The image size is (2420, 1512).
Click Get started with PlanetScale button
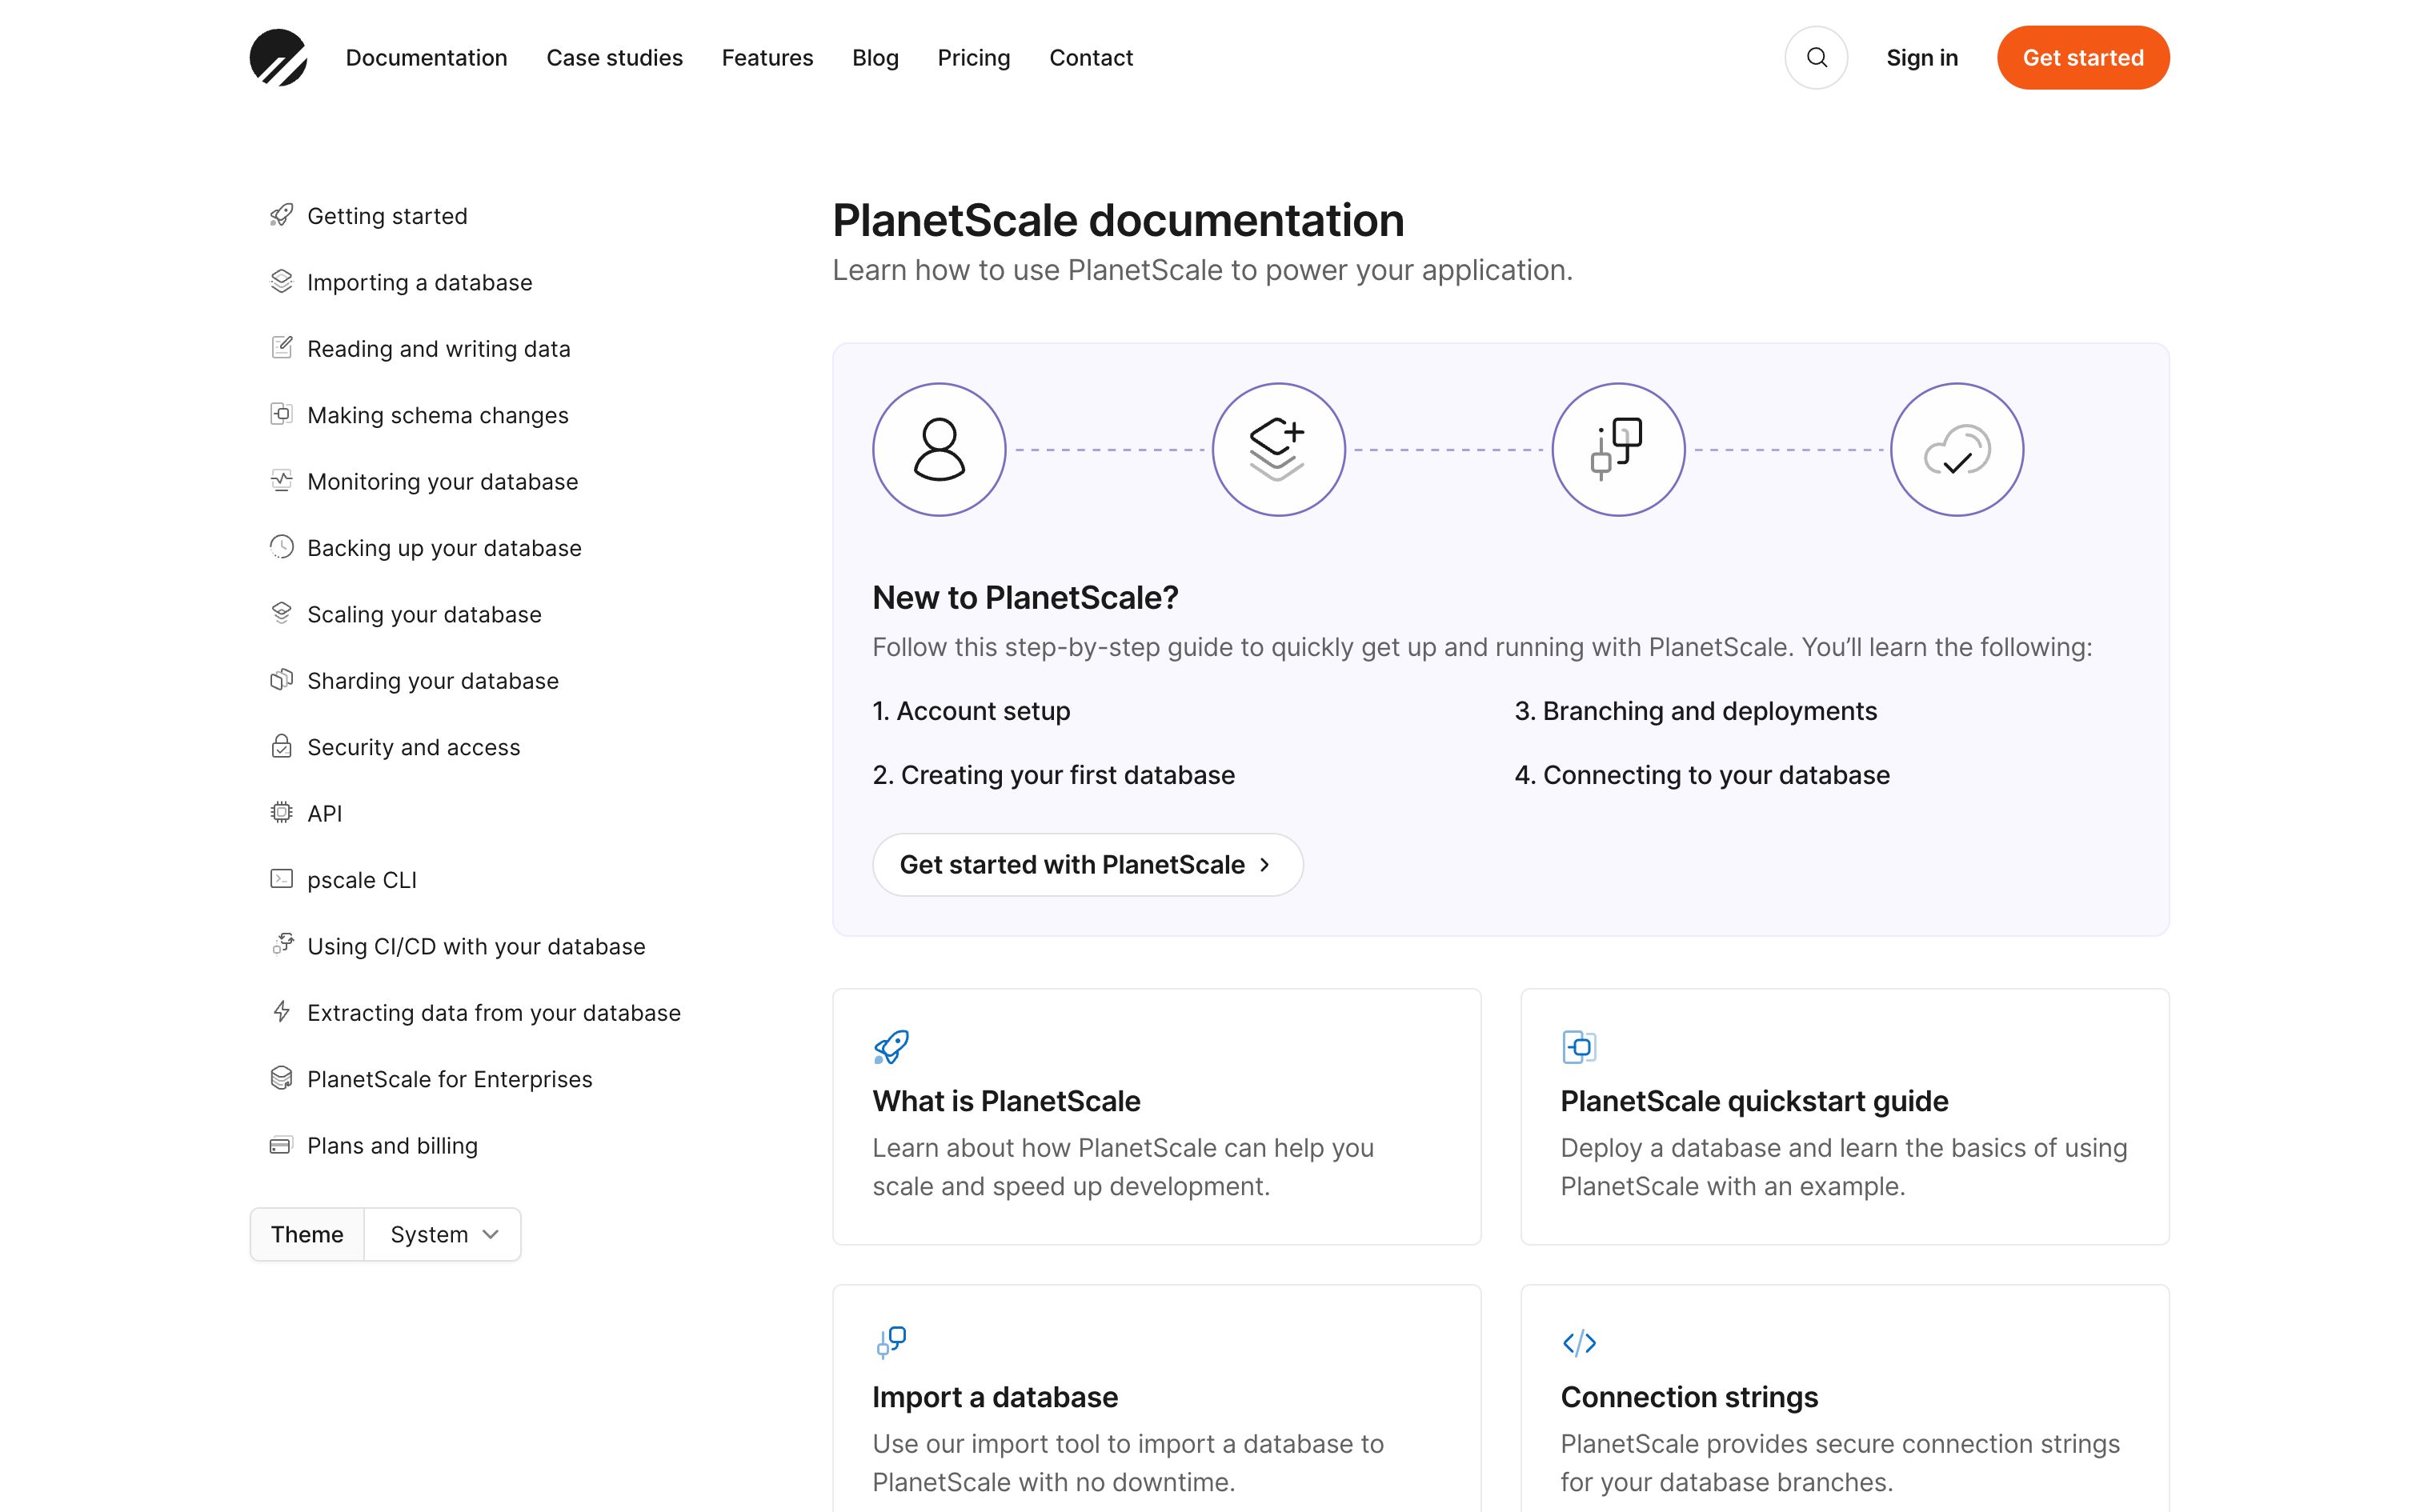coord(1088,865)
